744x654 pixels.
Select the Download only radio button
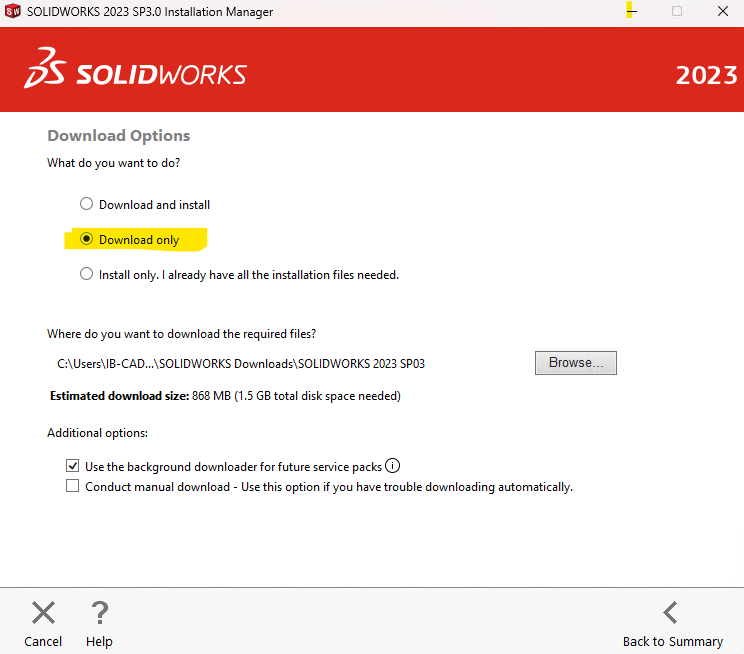[86, 239]
